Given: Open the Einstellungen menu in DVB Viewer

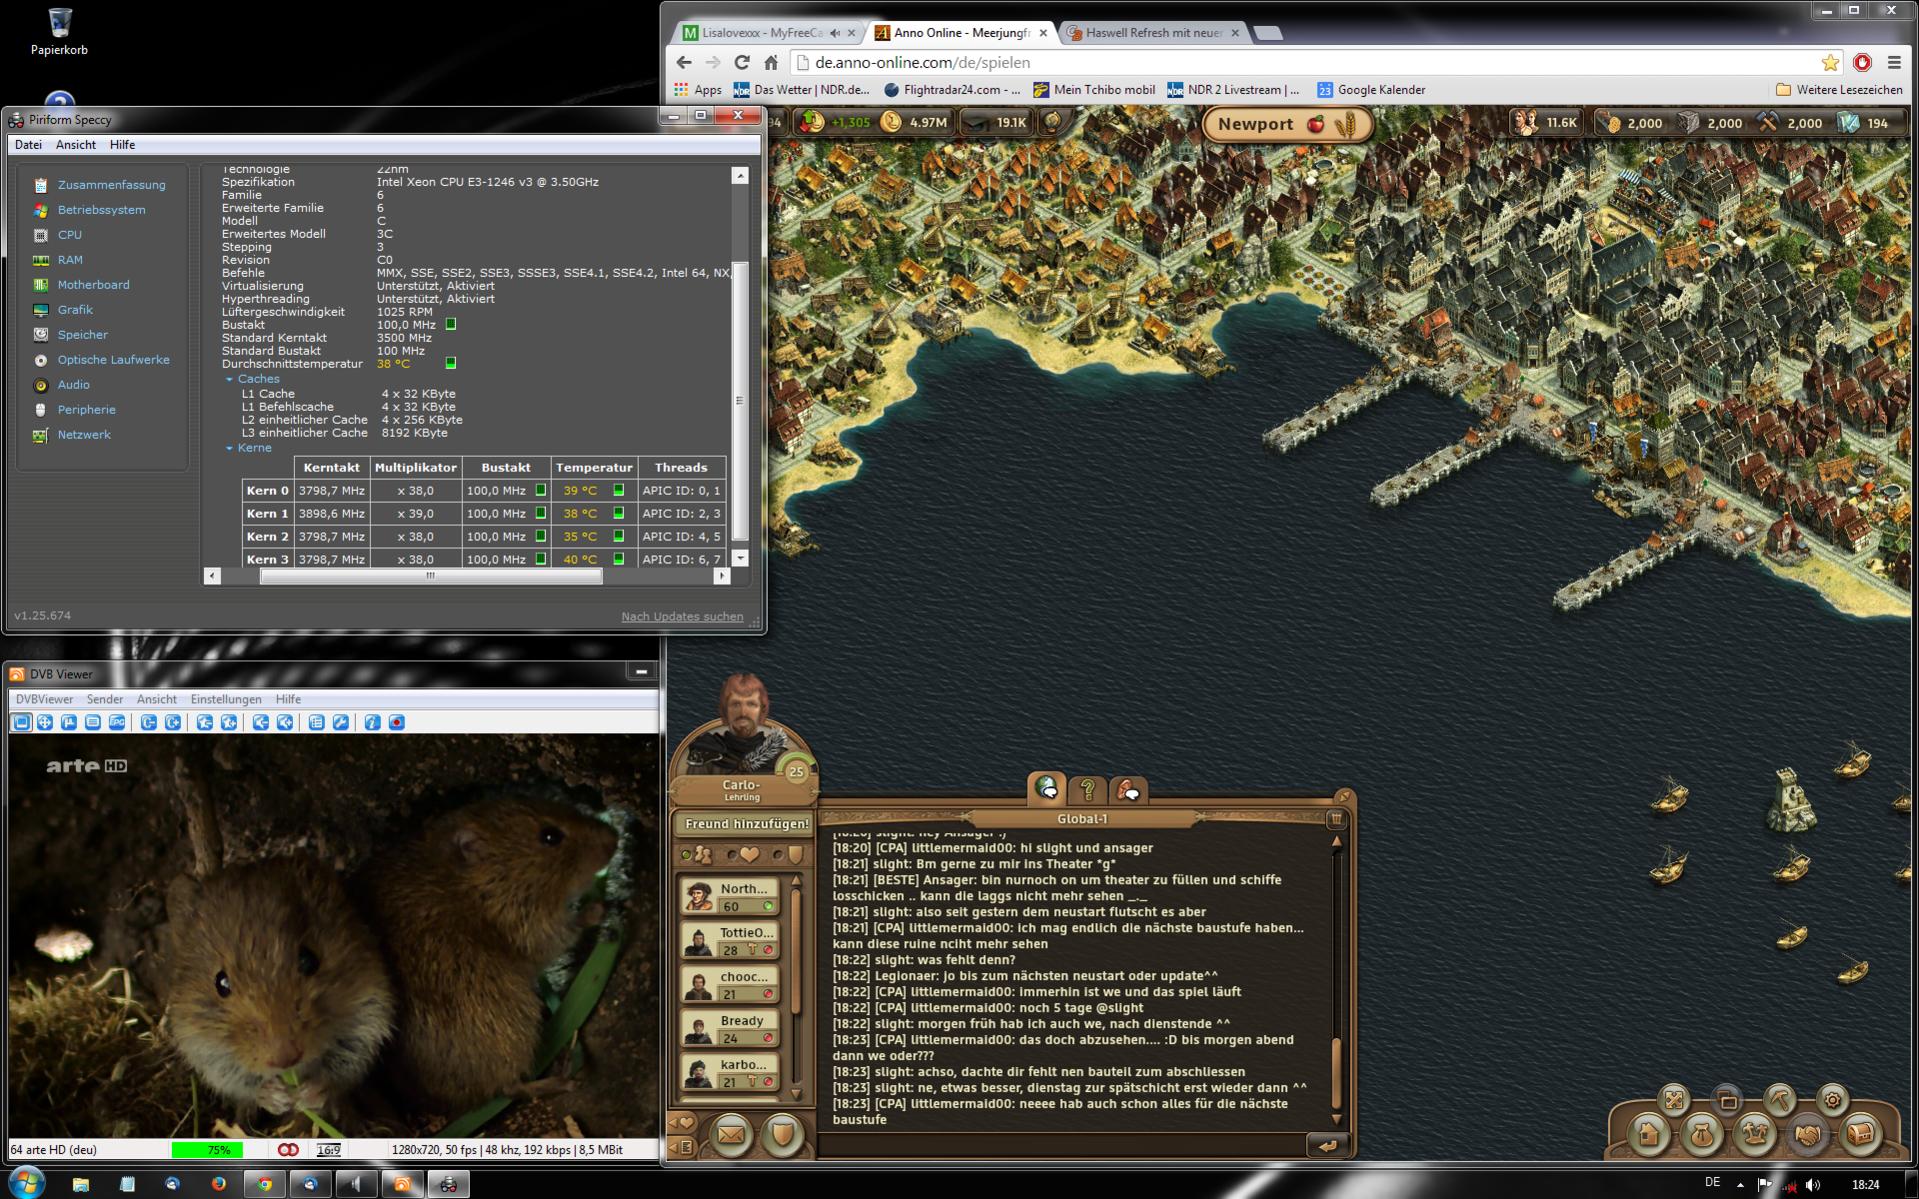Looking at the screenshot, I should pyautogui.click(x=226, y=699).
